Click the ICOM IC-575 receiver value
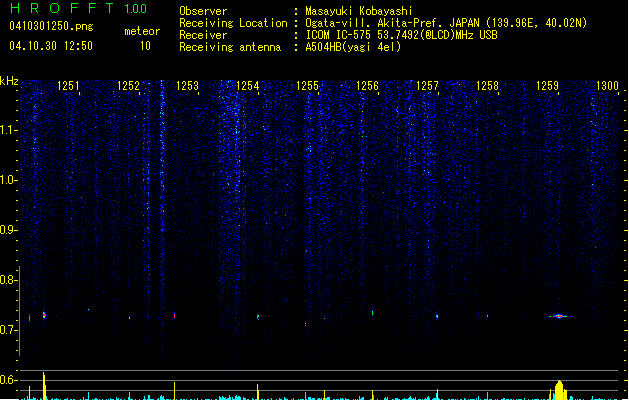 402,35
